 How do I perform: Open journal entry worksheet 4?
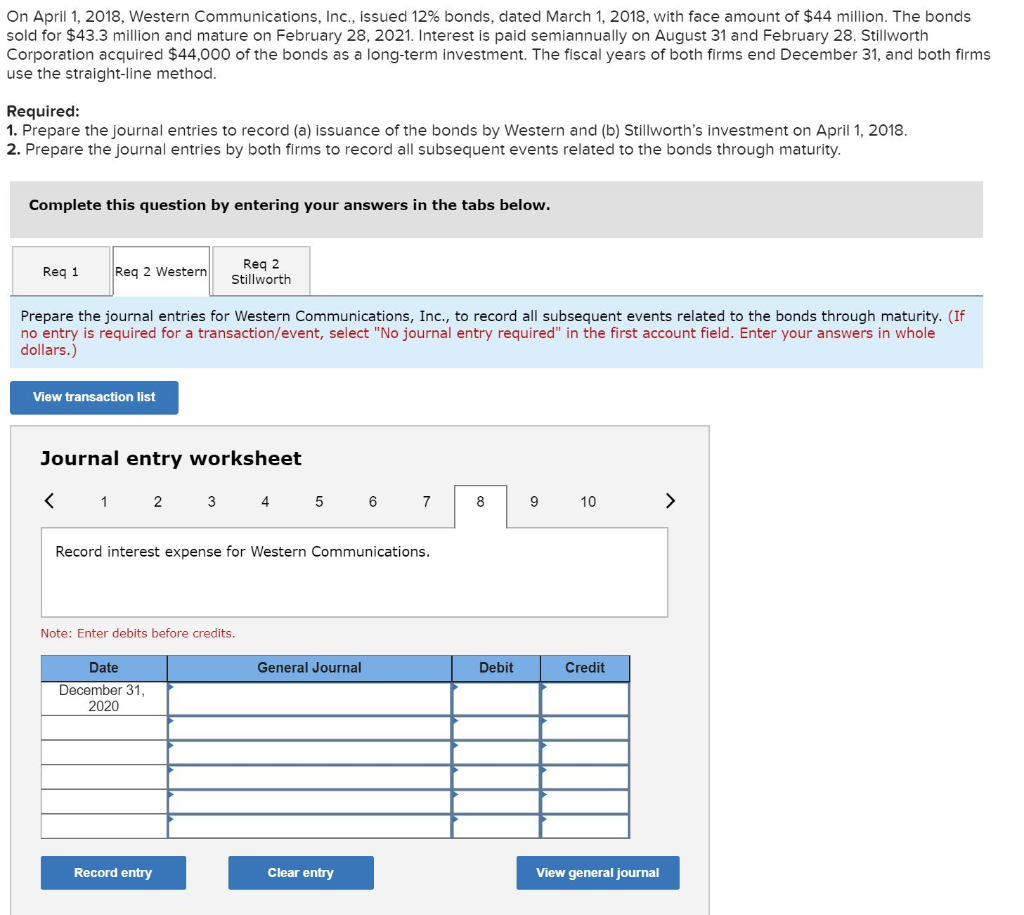click(265, 502)
